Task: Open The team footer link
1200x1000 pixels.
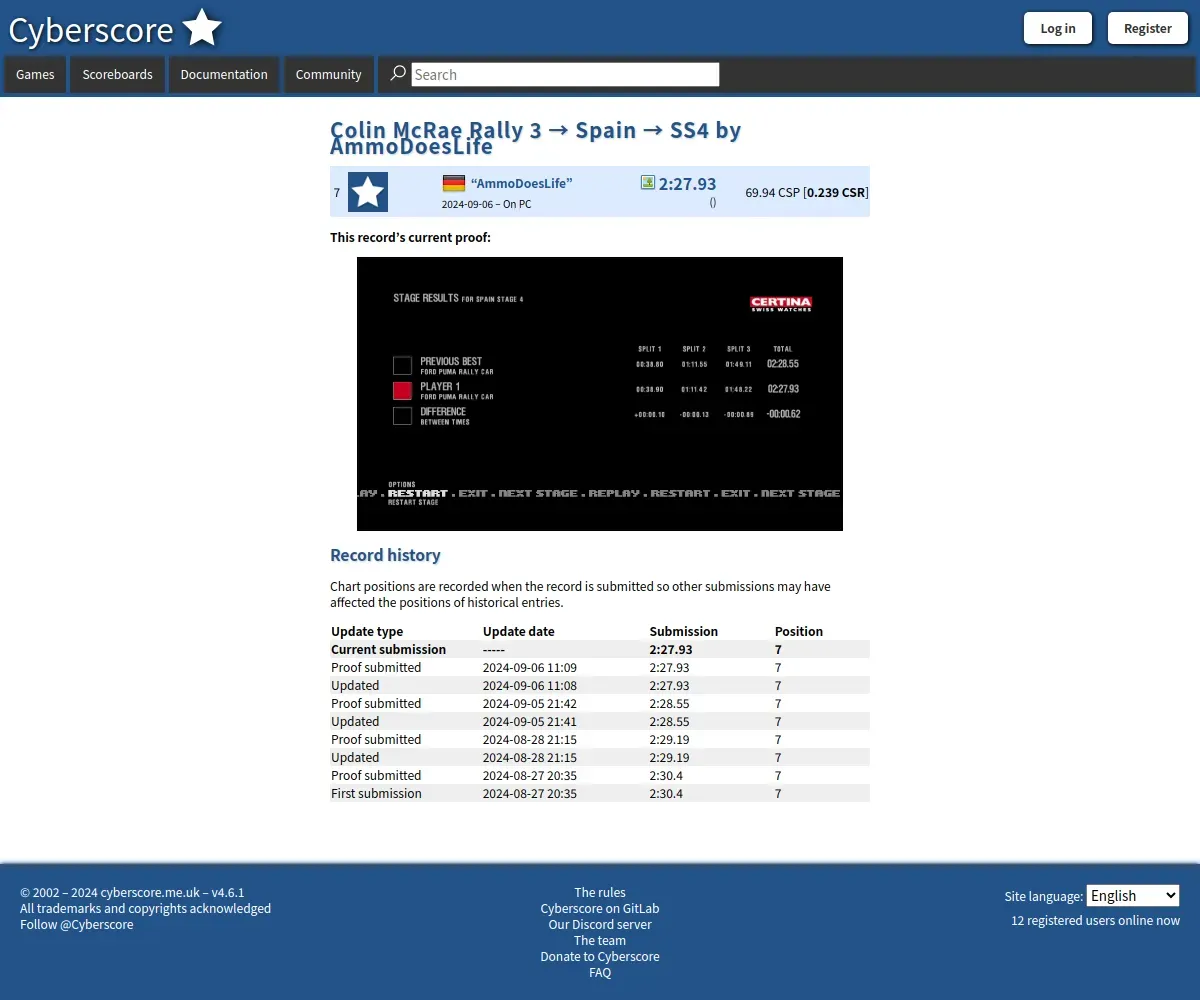Action: coord(600,940)
